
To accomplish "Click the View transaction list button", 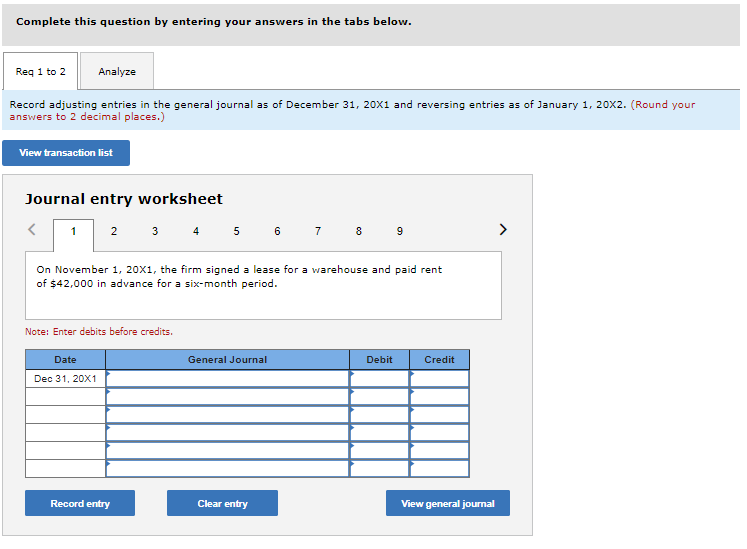I will tap(66, 153).
